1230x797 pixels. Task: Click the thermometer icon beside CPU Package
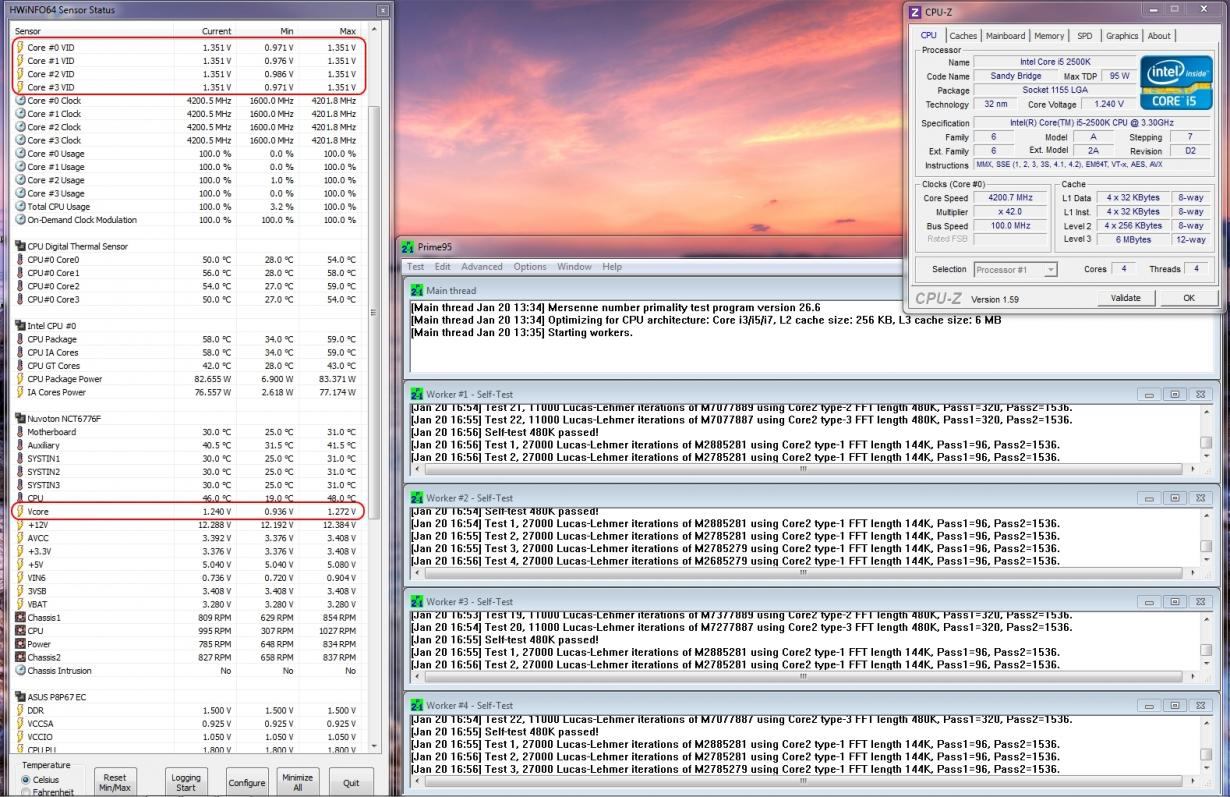point(20,339)
